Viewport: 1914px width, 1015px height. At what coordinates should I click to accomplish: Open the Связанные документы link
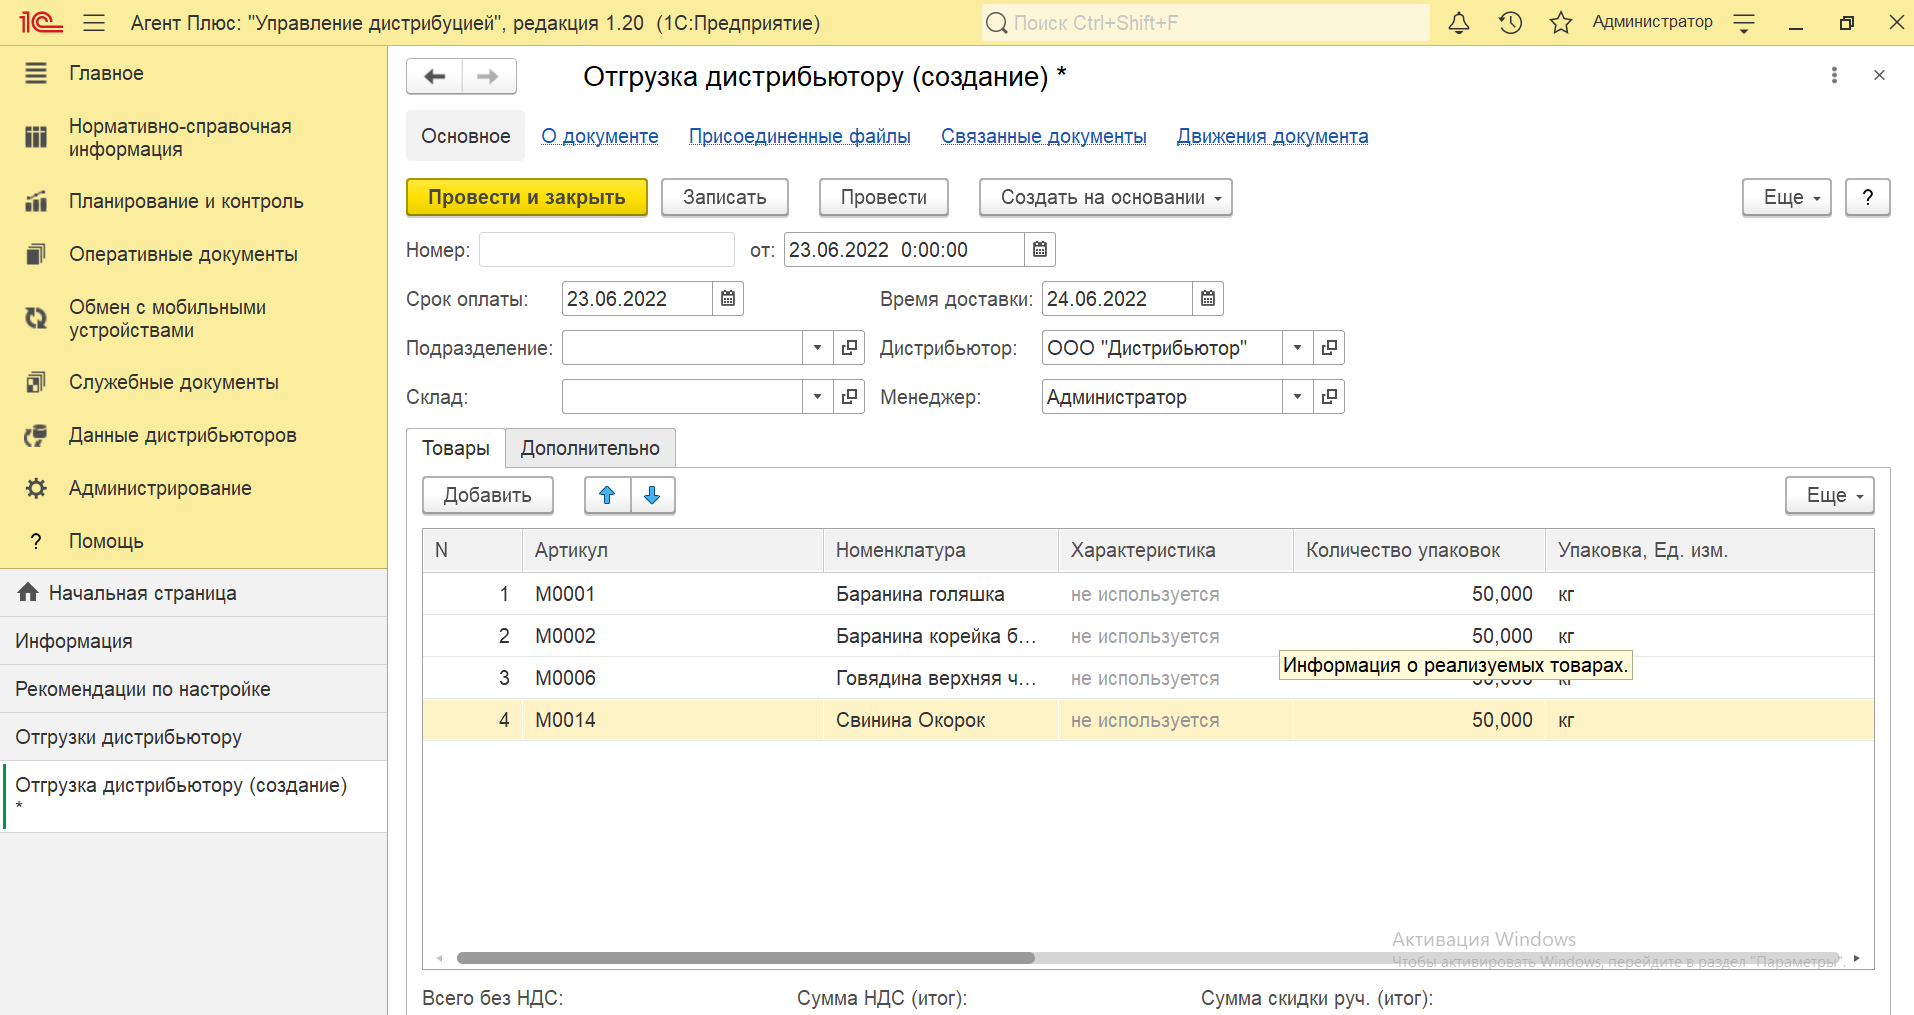pos(1044,136)
